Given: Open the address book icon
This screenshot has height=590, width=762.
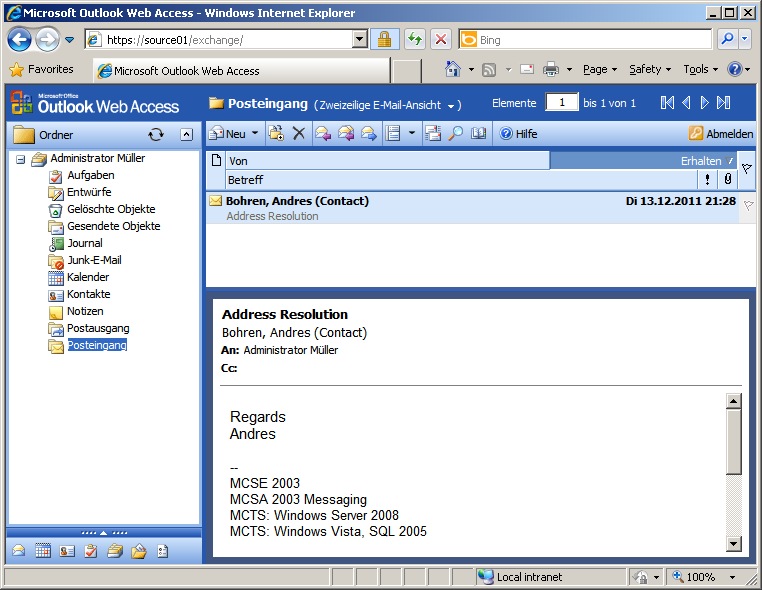Looking at the screenshot, I should [478, 134].
